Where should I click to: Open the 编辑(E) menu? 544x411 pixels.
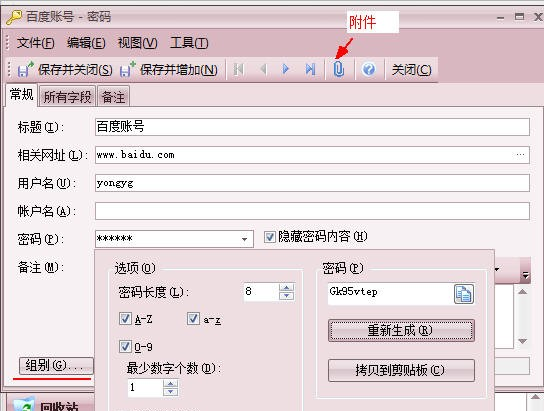(x=86, y=43)
